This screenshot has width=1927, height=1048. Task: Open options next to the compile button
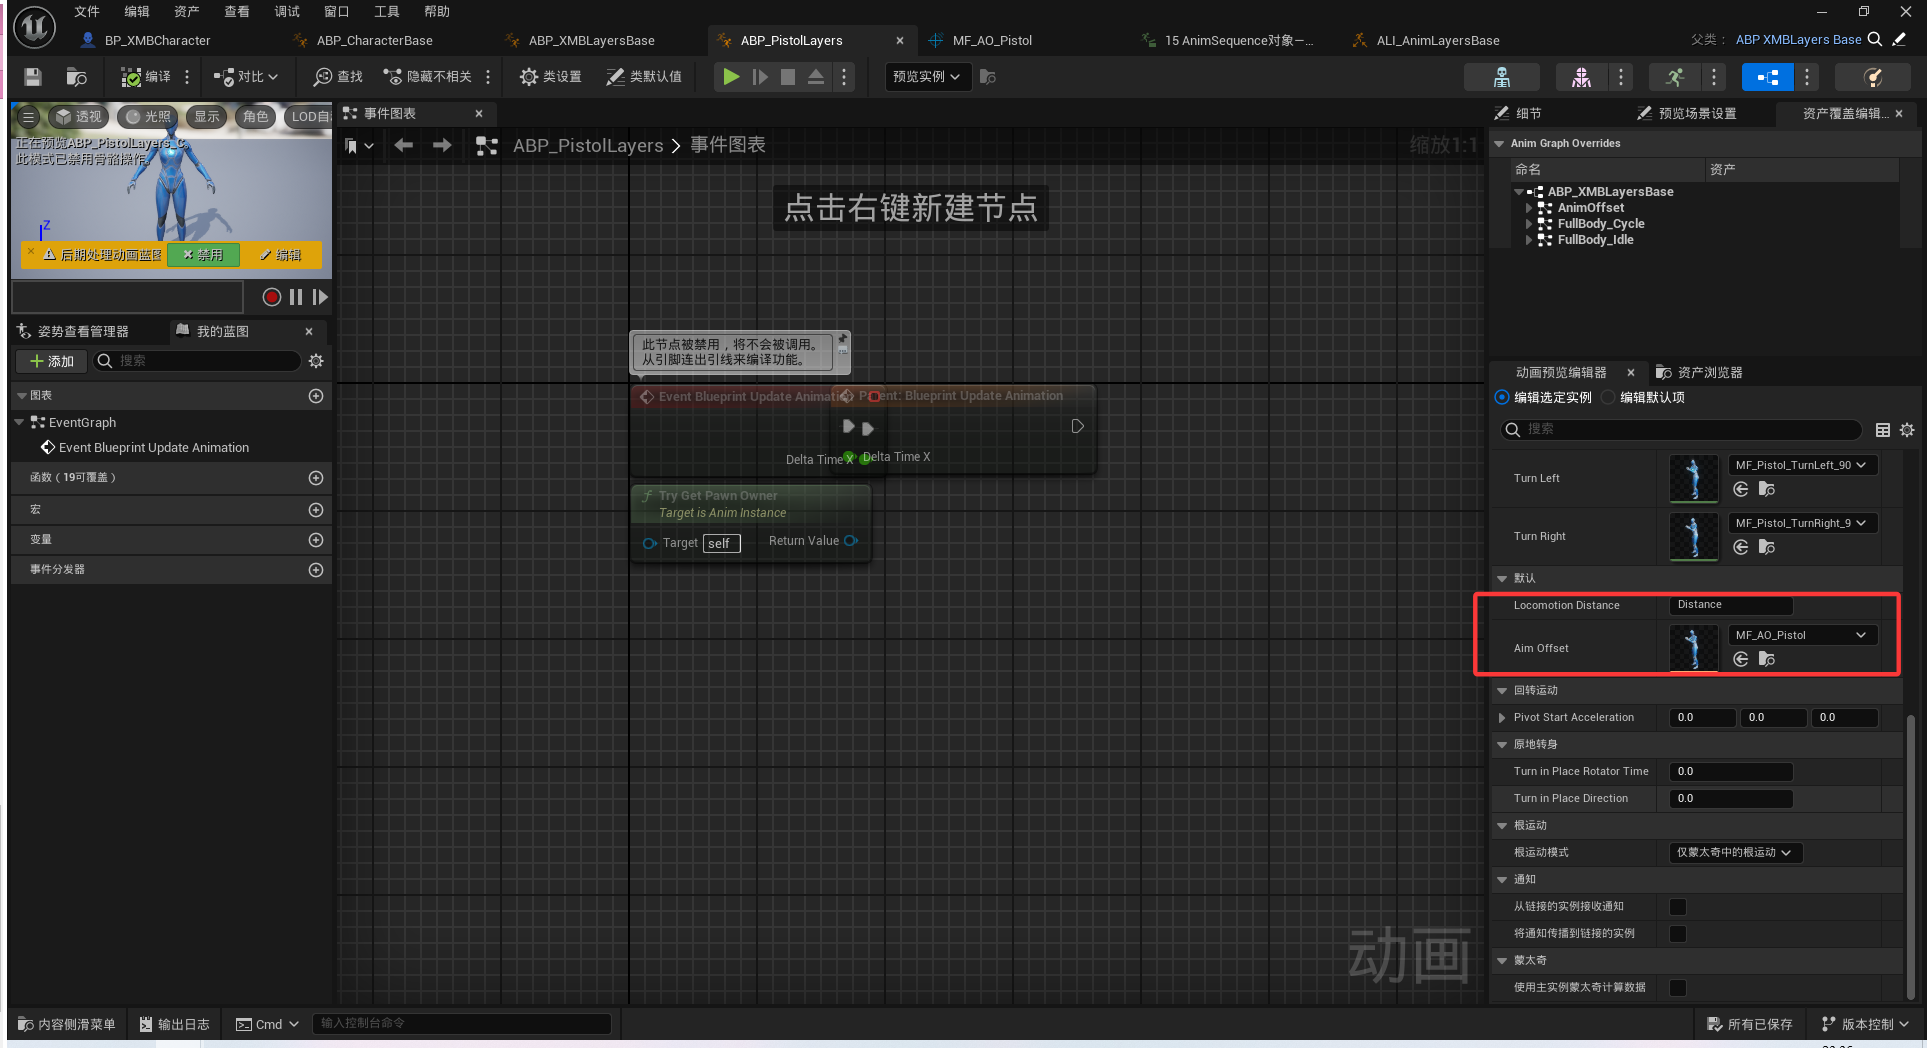[x=187, y=77]
